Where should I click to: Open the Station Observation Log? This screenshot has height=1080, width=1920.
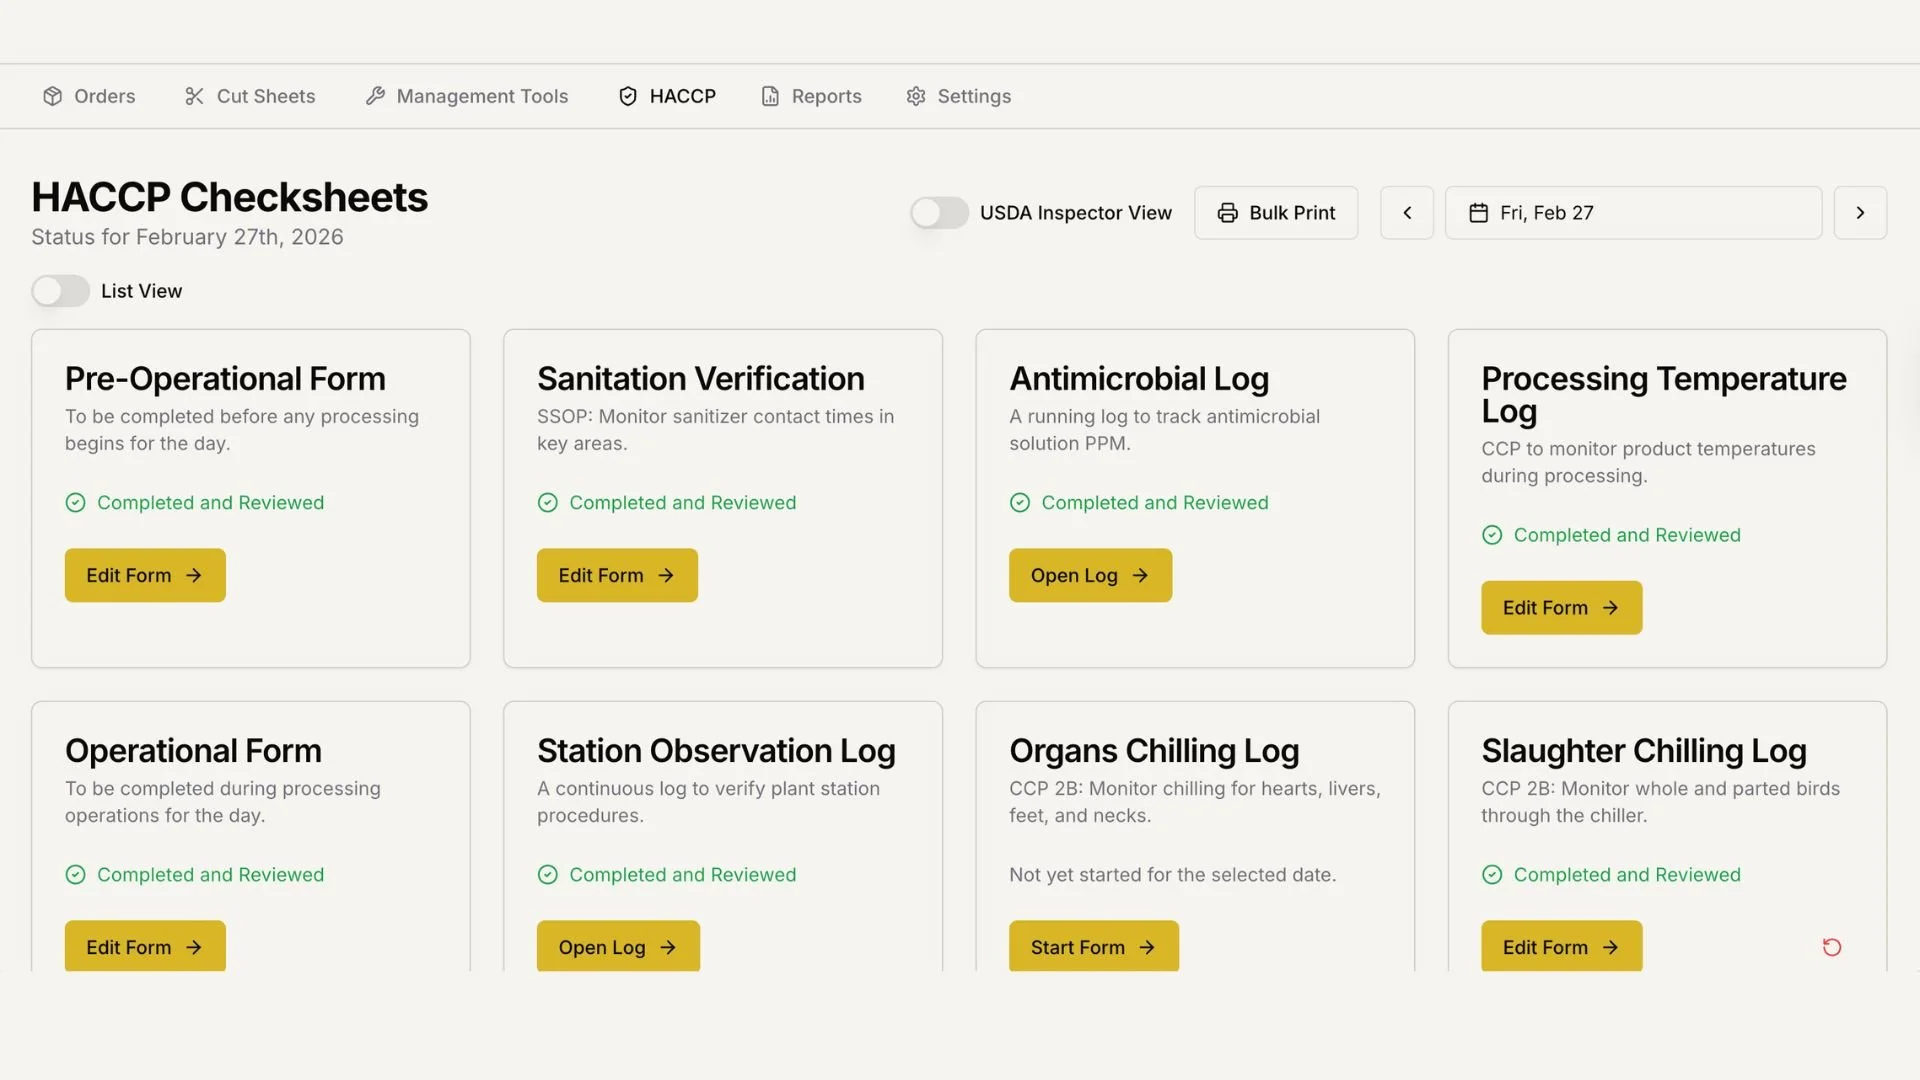tap(618, 946)
